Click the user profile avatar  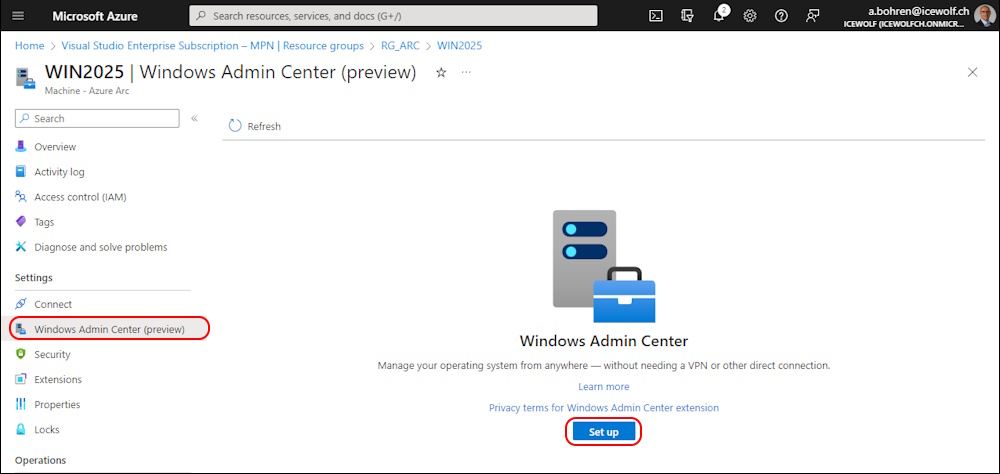pyautogui.click(x=984, y=15)
